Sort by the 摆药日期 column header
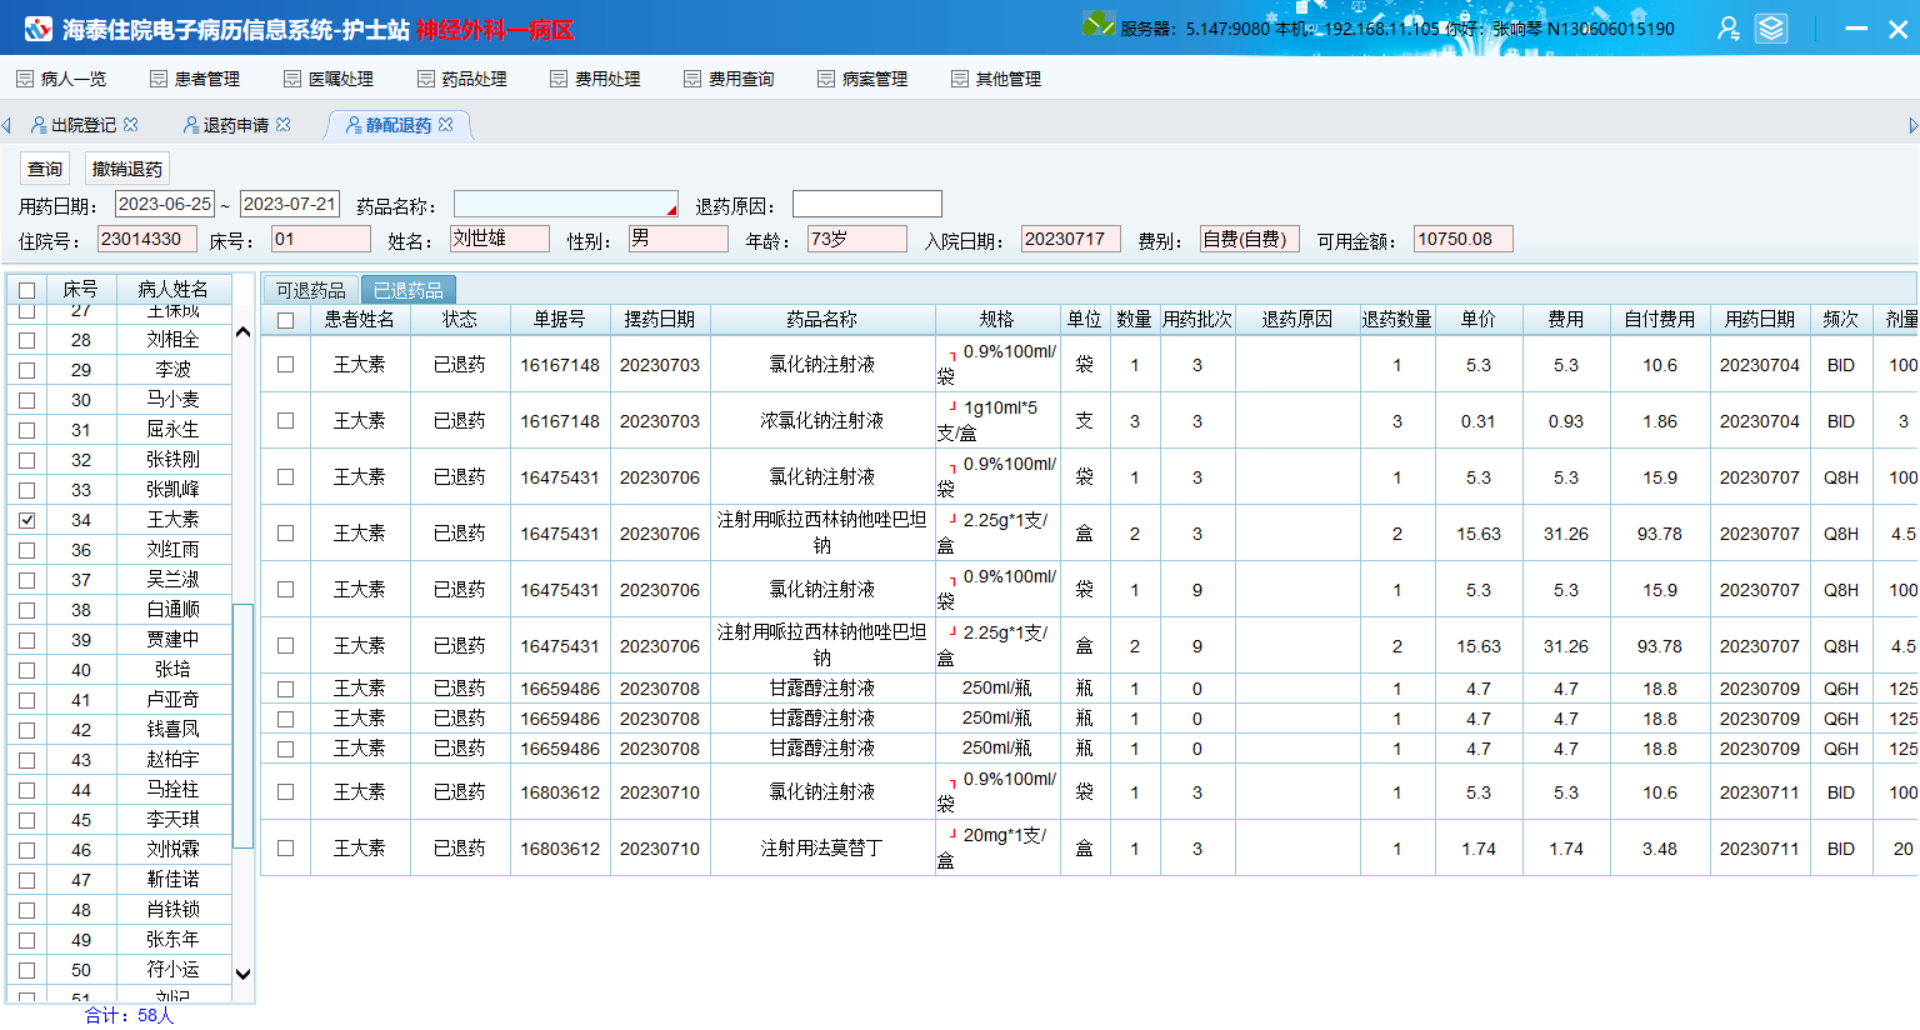The width and height of the screenshot is (1920, 1030). point(659,319)
